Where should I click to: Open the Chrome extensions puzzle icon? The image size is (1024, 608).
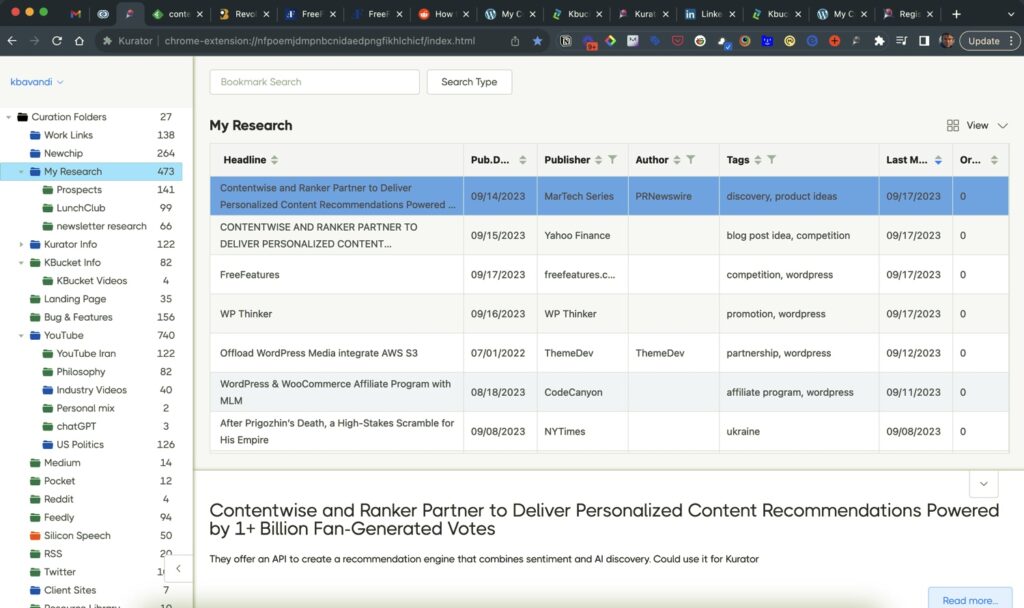[879, 41]
